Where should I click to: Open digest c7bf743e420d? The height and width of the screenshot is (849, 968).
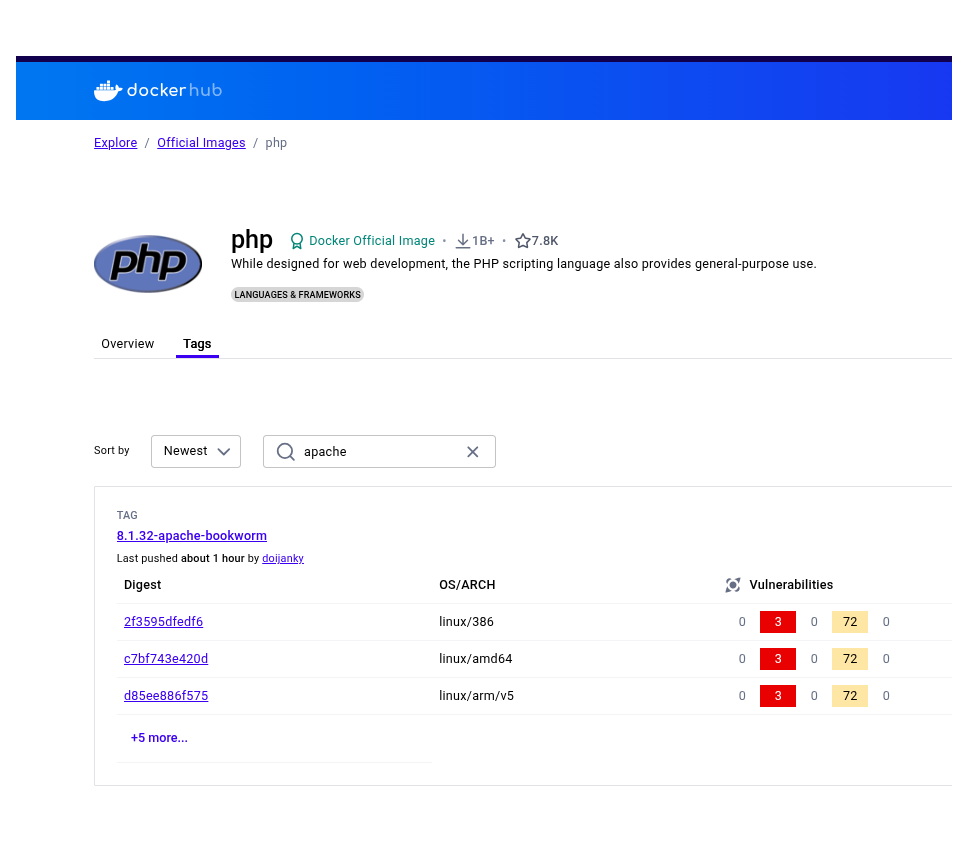point(165,659)
